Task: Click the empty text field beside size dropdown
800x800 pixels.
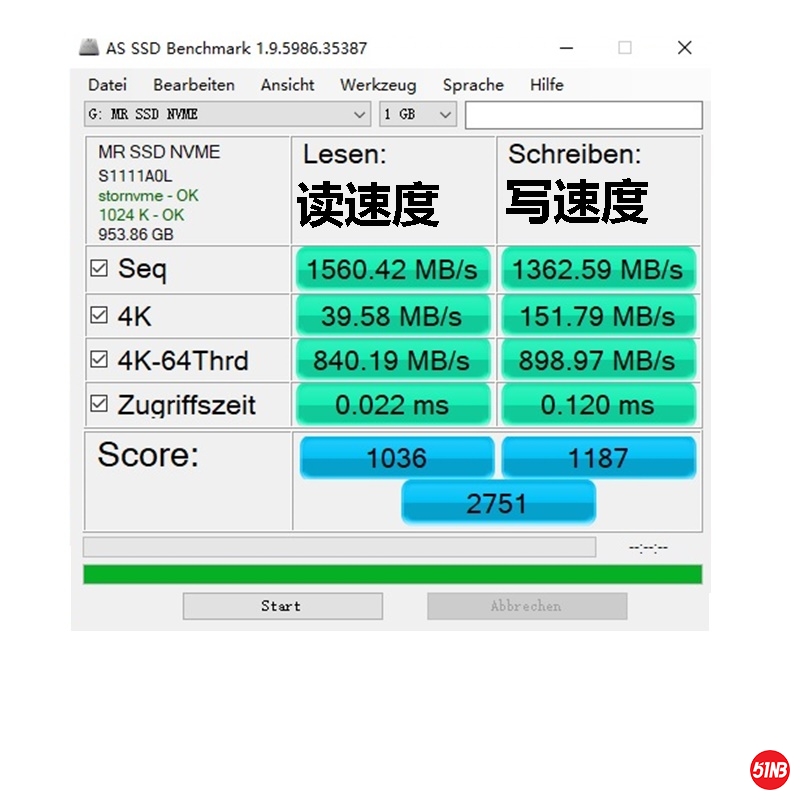Action: (x=584, y=115)
